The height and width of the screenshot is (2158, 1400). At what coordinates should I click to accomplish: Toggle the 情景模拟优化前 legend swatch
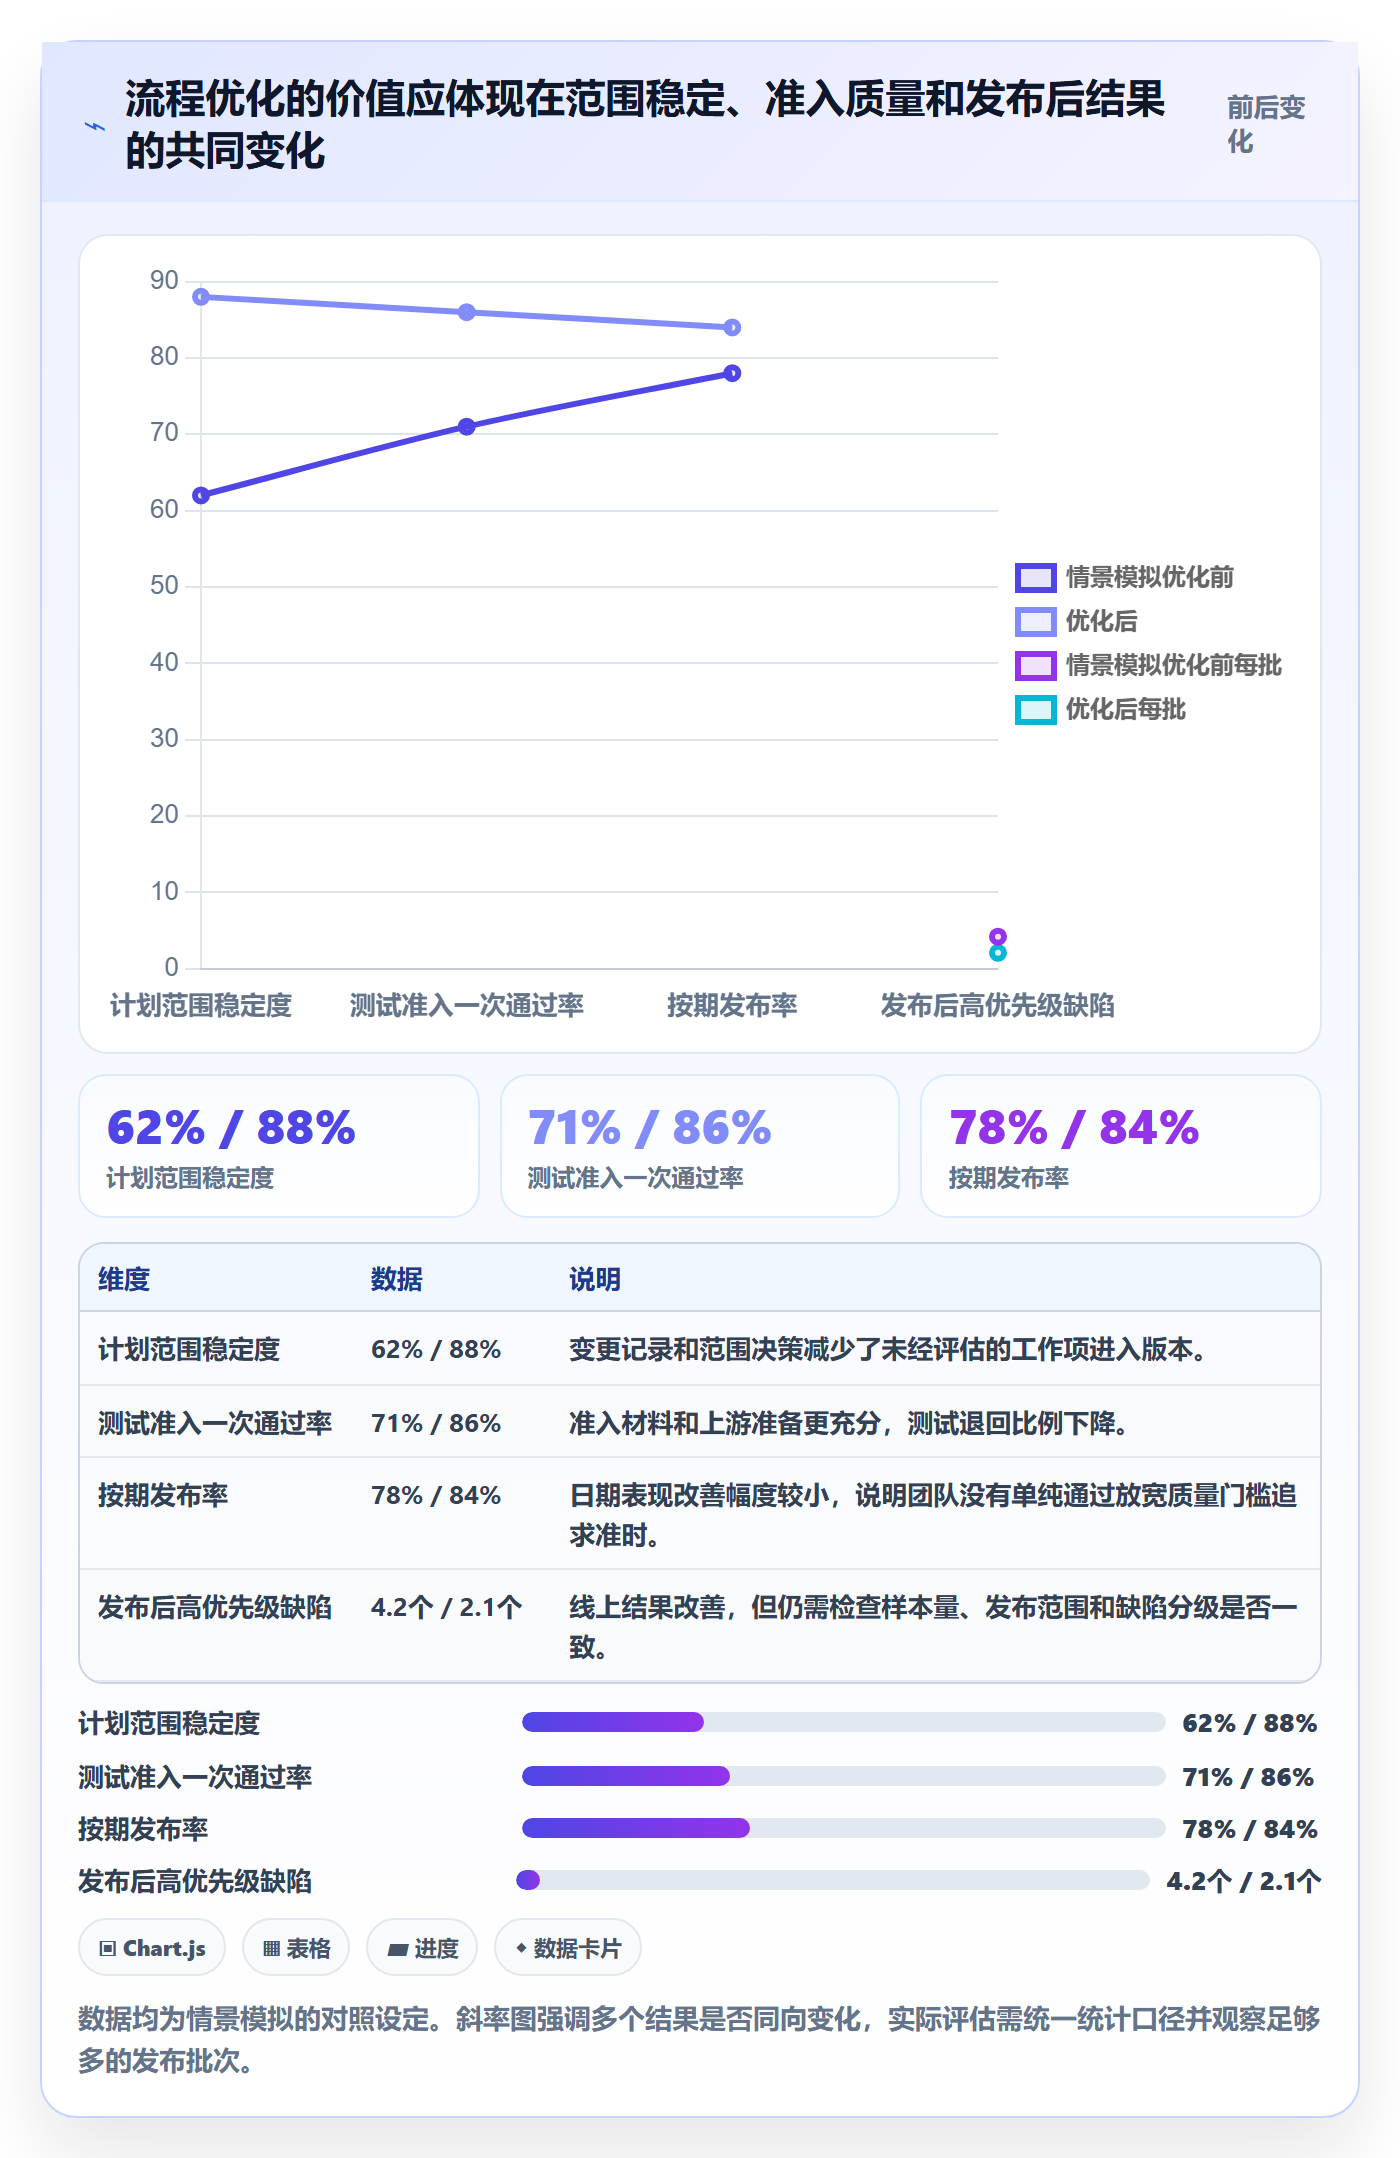pyautogui.click(x=1035, y=577)
